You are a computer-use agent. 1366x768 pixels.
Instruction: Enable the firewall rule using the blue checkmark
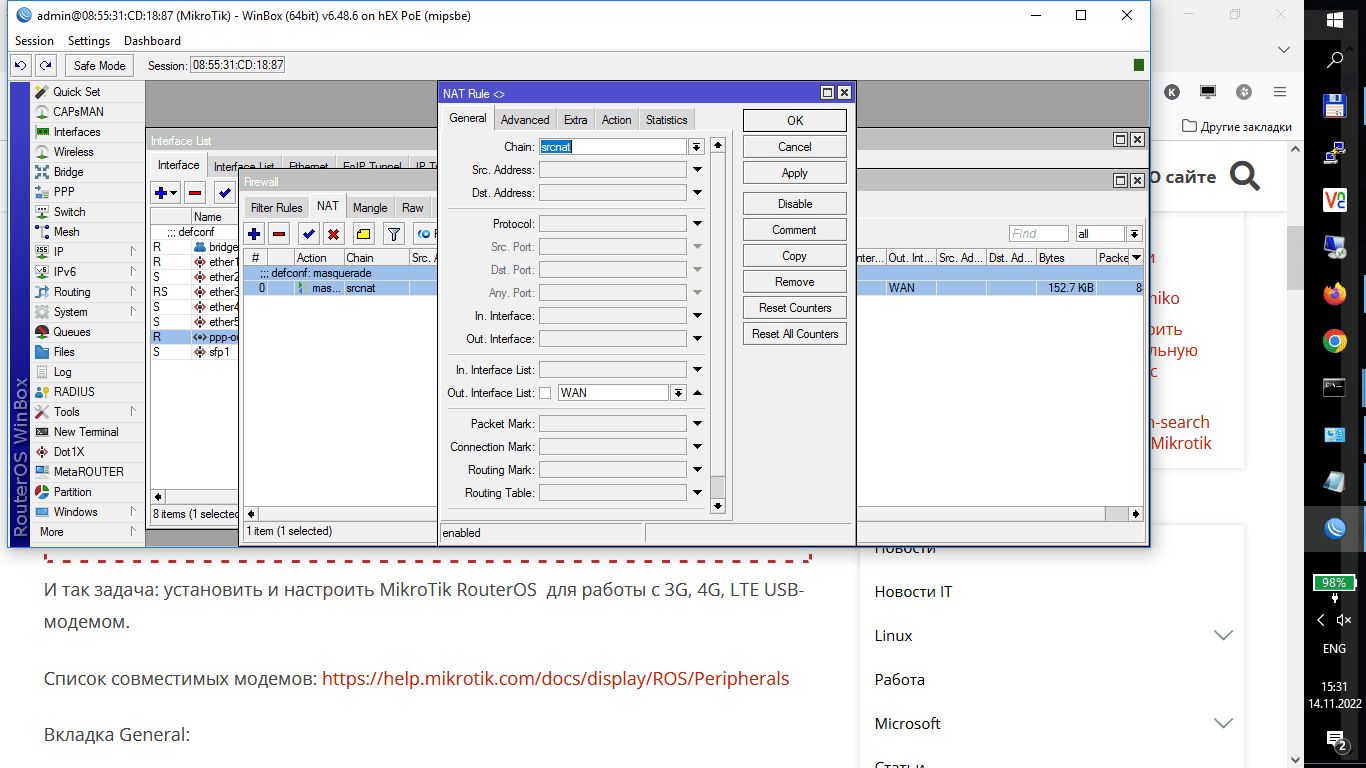pos(309,234)
